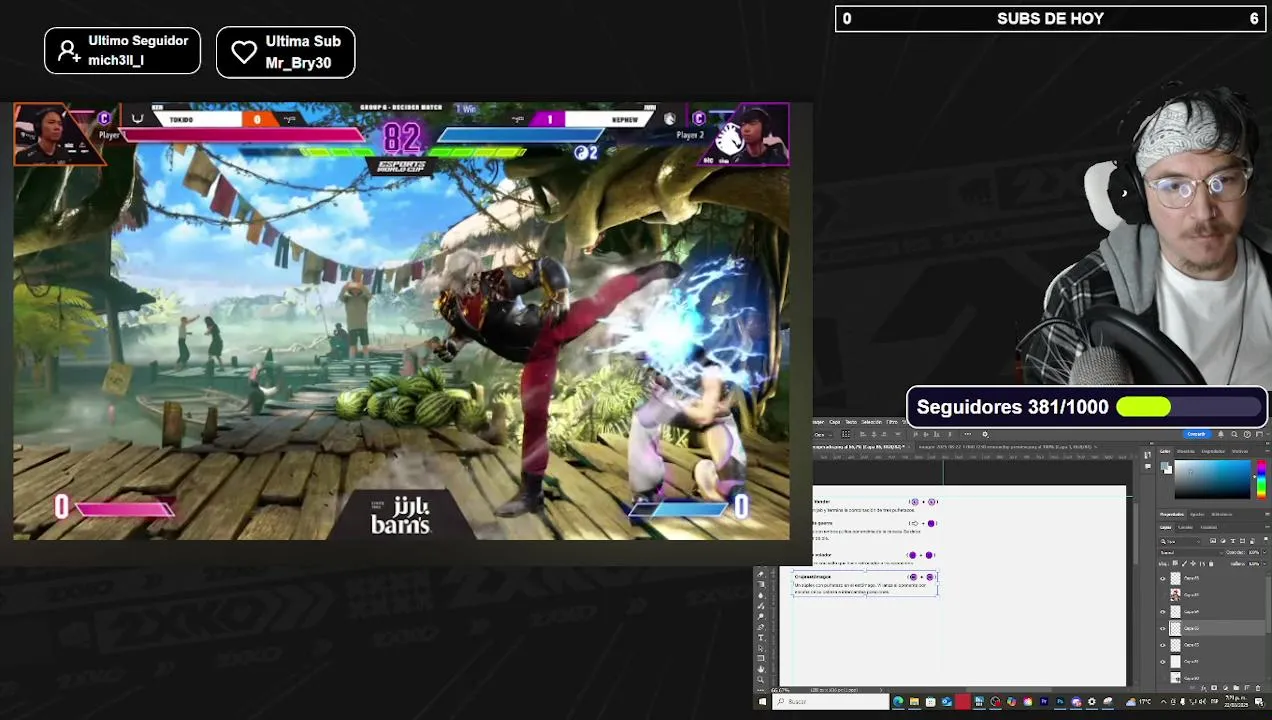Open auto-select Capa dropdown in options bar
The width and height of the screenshot is (1272, 720).
coord(823,434)
